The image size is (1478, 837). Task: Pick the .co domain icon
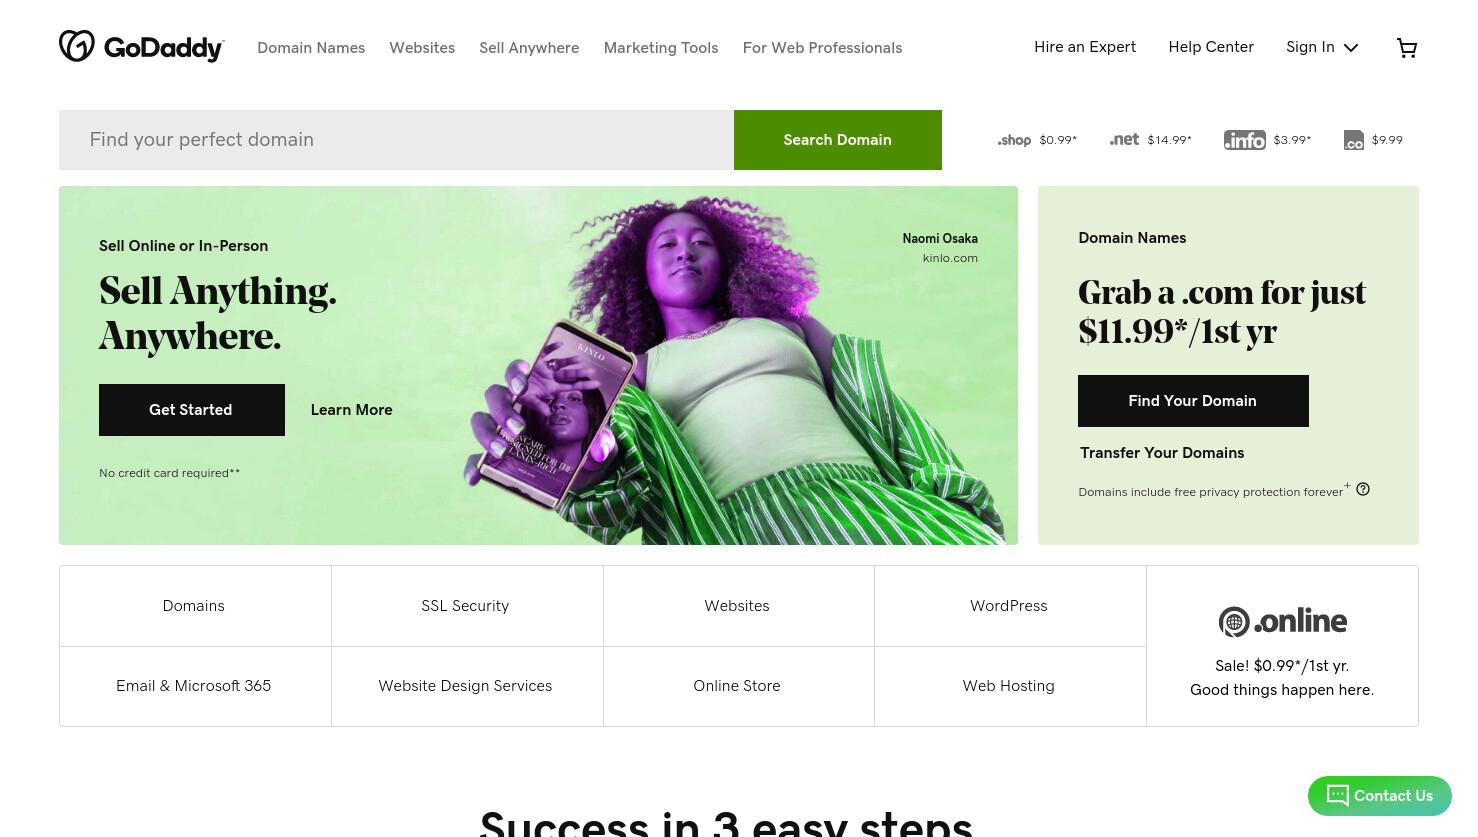[1354, 140]
